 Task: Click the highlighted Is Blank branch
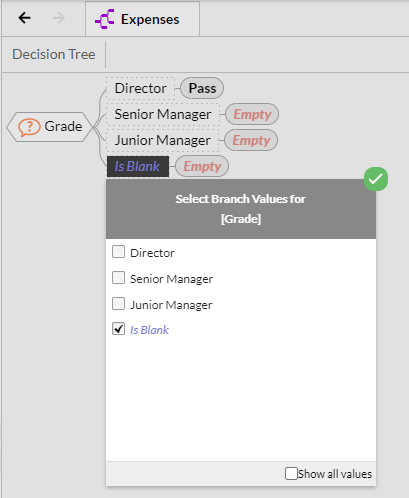click(x=138, y=166)
